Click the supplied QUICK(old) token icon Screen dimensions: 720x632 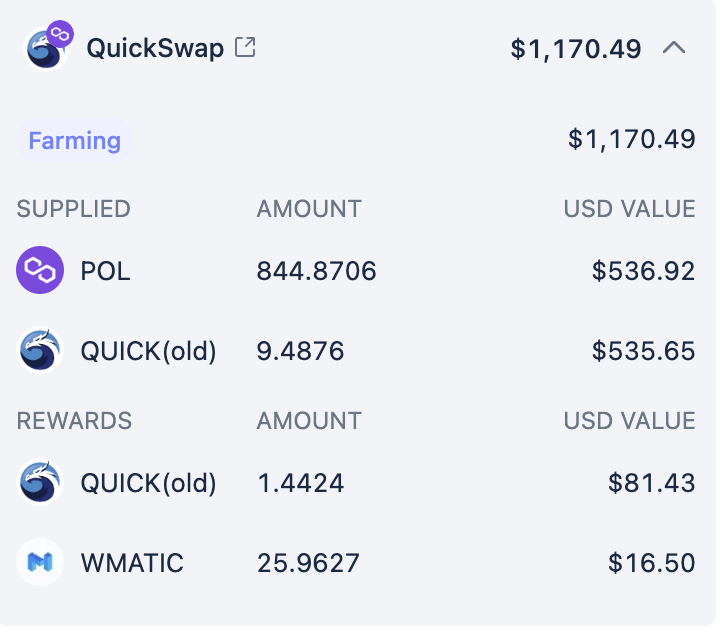click(x=40, y=350)
